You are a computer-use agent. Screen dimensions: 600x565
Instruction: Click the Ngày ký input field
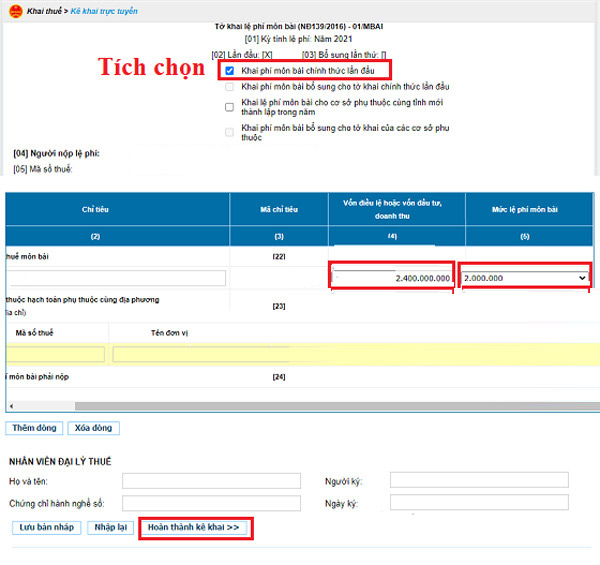[479, 503]
